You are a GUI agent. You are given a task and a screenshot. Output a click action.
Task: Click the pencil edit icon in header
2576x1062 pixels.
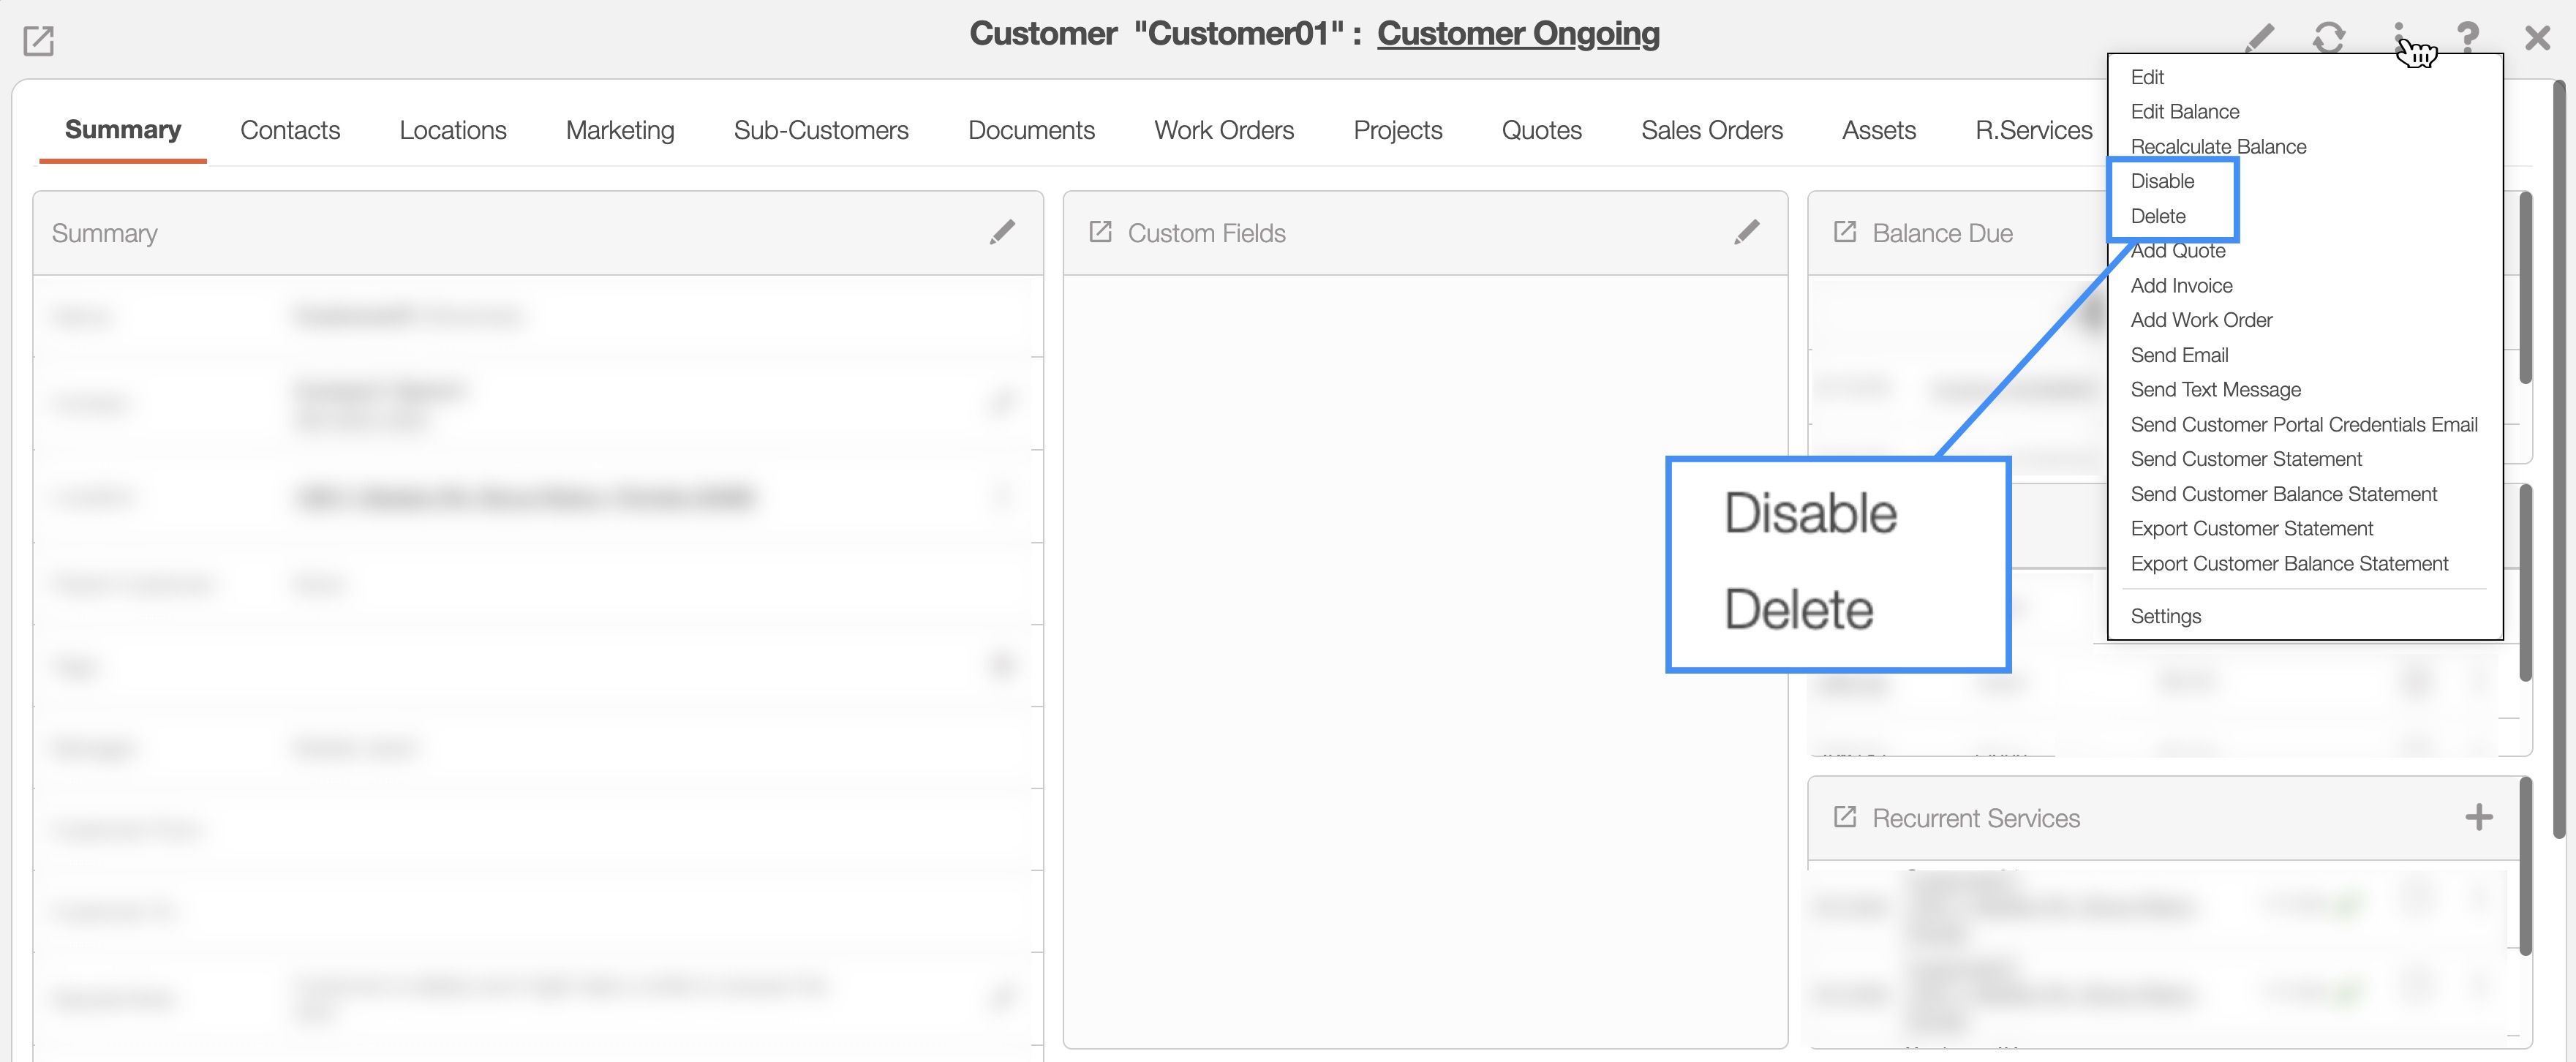click(x=2260, y=37)
